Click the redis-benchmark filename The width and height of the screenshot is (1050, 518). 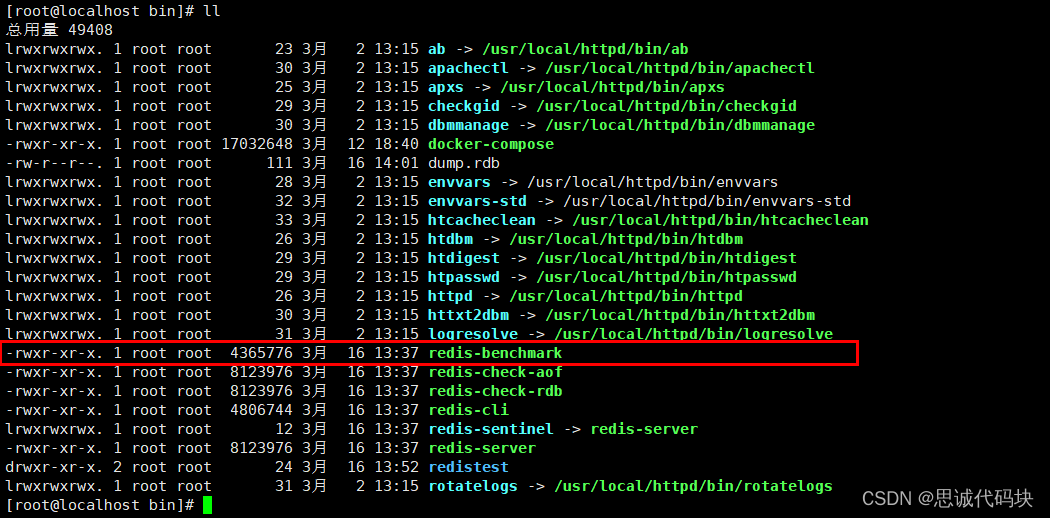pos(495,353)
